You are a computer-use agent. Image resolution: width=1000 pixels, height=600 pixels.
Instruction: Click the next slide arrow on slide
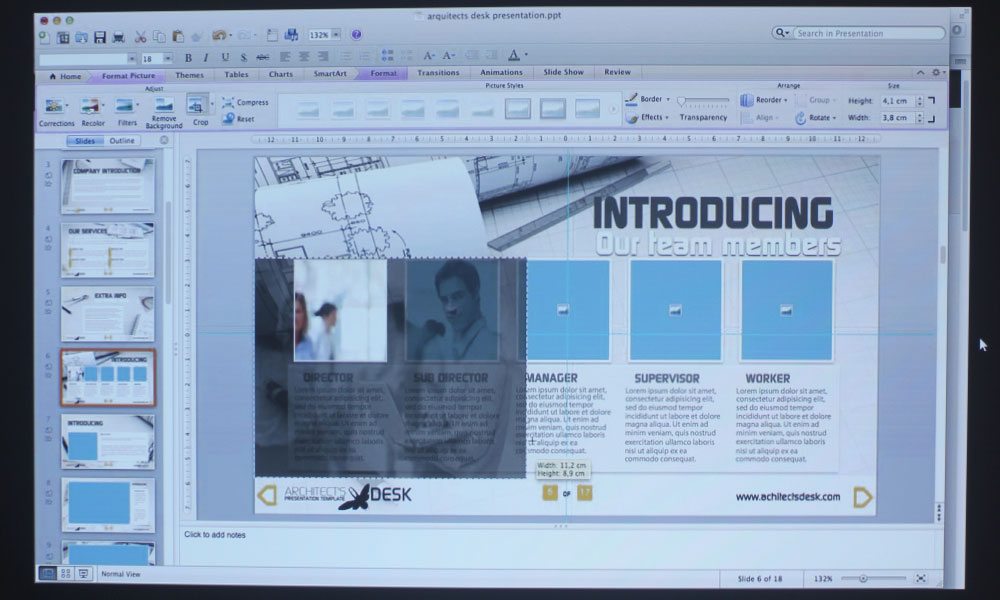[x=862, y=497]
